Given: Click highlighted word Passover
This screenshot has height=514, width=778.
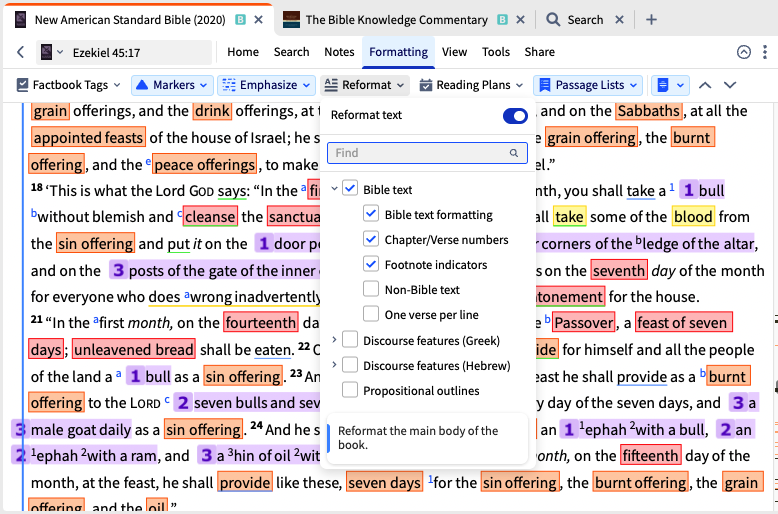Looking at the screenshot, I should 584,322.
